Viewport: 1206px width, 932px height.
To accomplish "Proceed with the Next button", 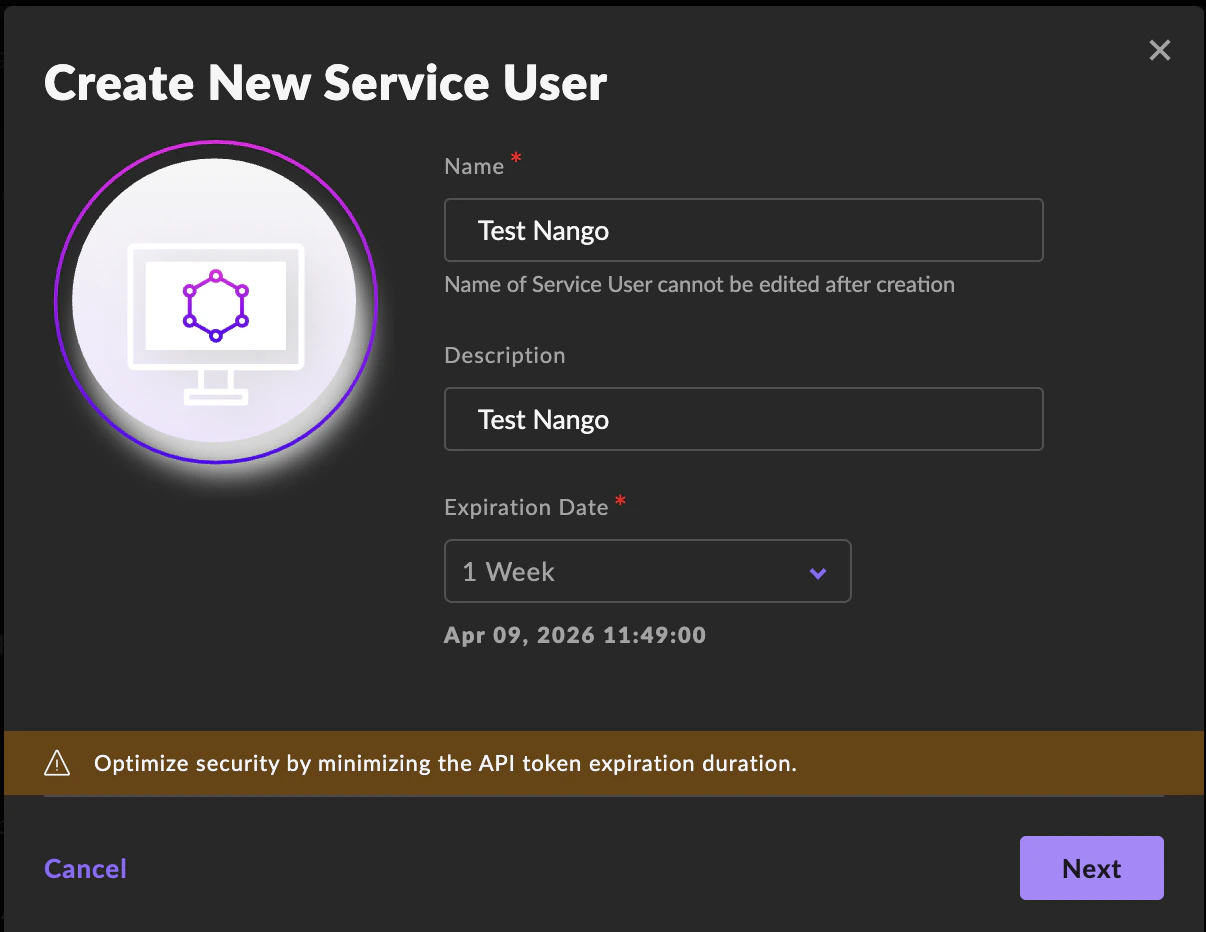I will click(x=1092, y=868).
